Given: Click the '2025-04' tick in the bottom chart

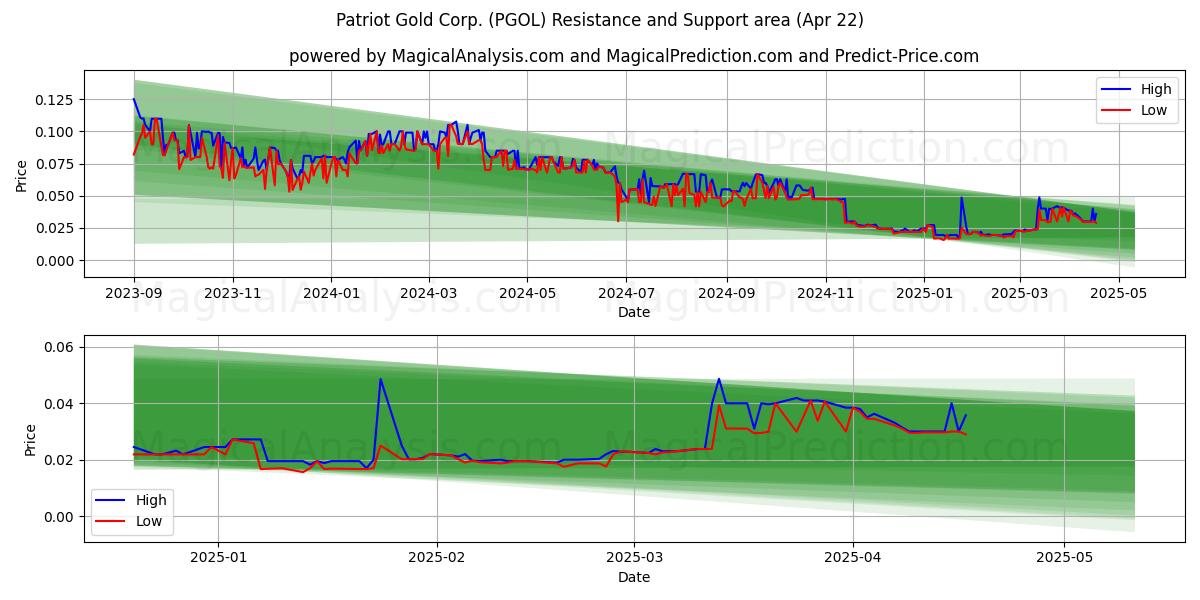Looking at the screenshot, I should click(854, 557).
